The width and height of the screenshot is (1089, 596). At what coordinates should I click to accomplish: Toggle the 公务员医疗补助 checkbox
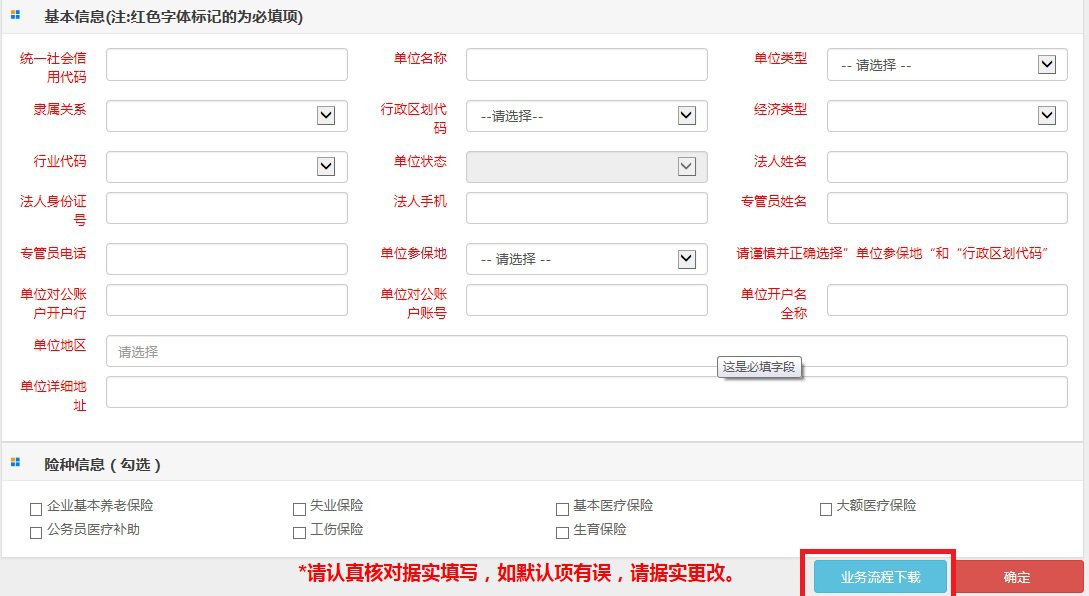point(37,532)
